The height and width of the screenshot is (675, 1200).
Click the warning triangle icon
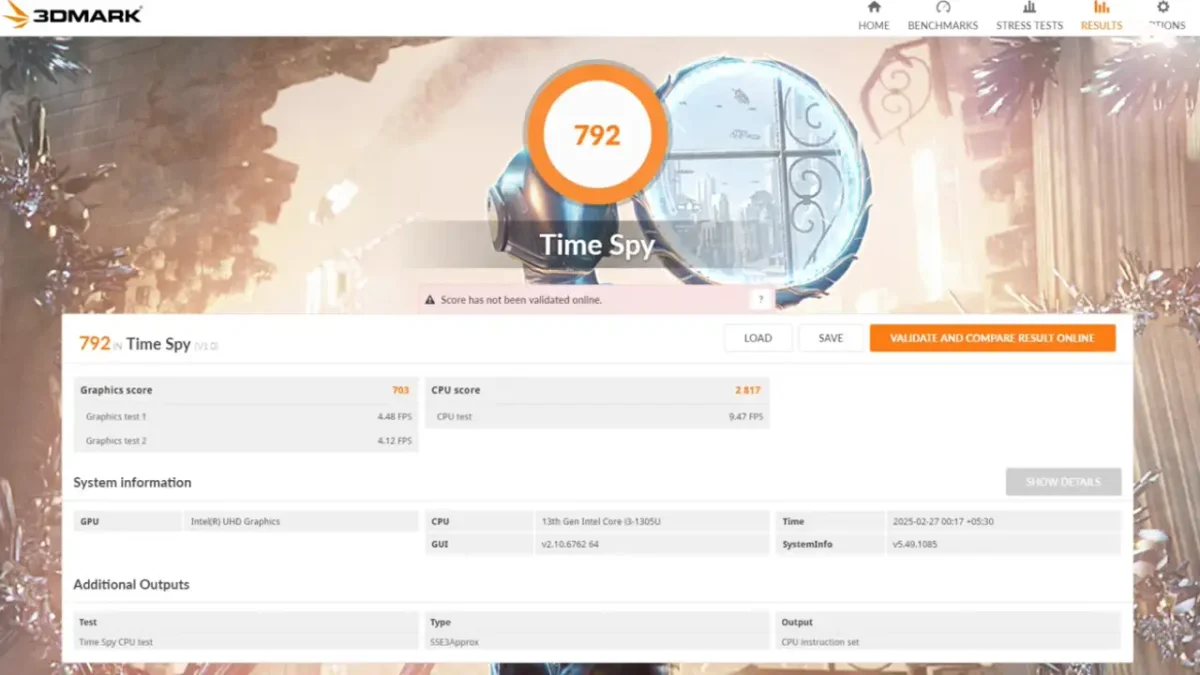tap(430, 299)
